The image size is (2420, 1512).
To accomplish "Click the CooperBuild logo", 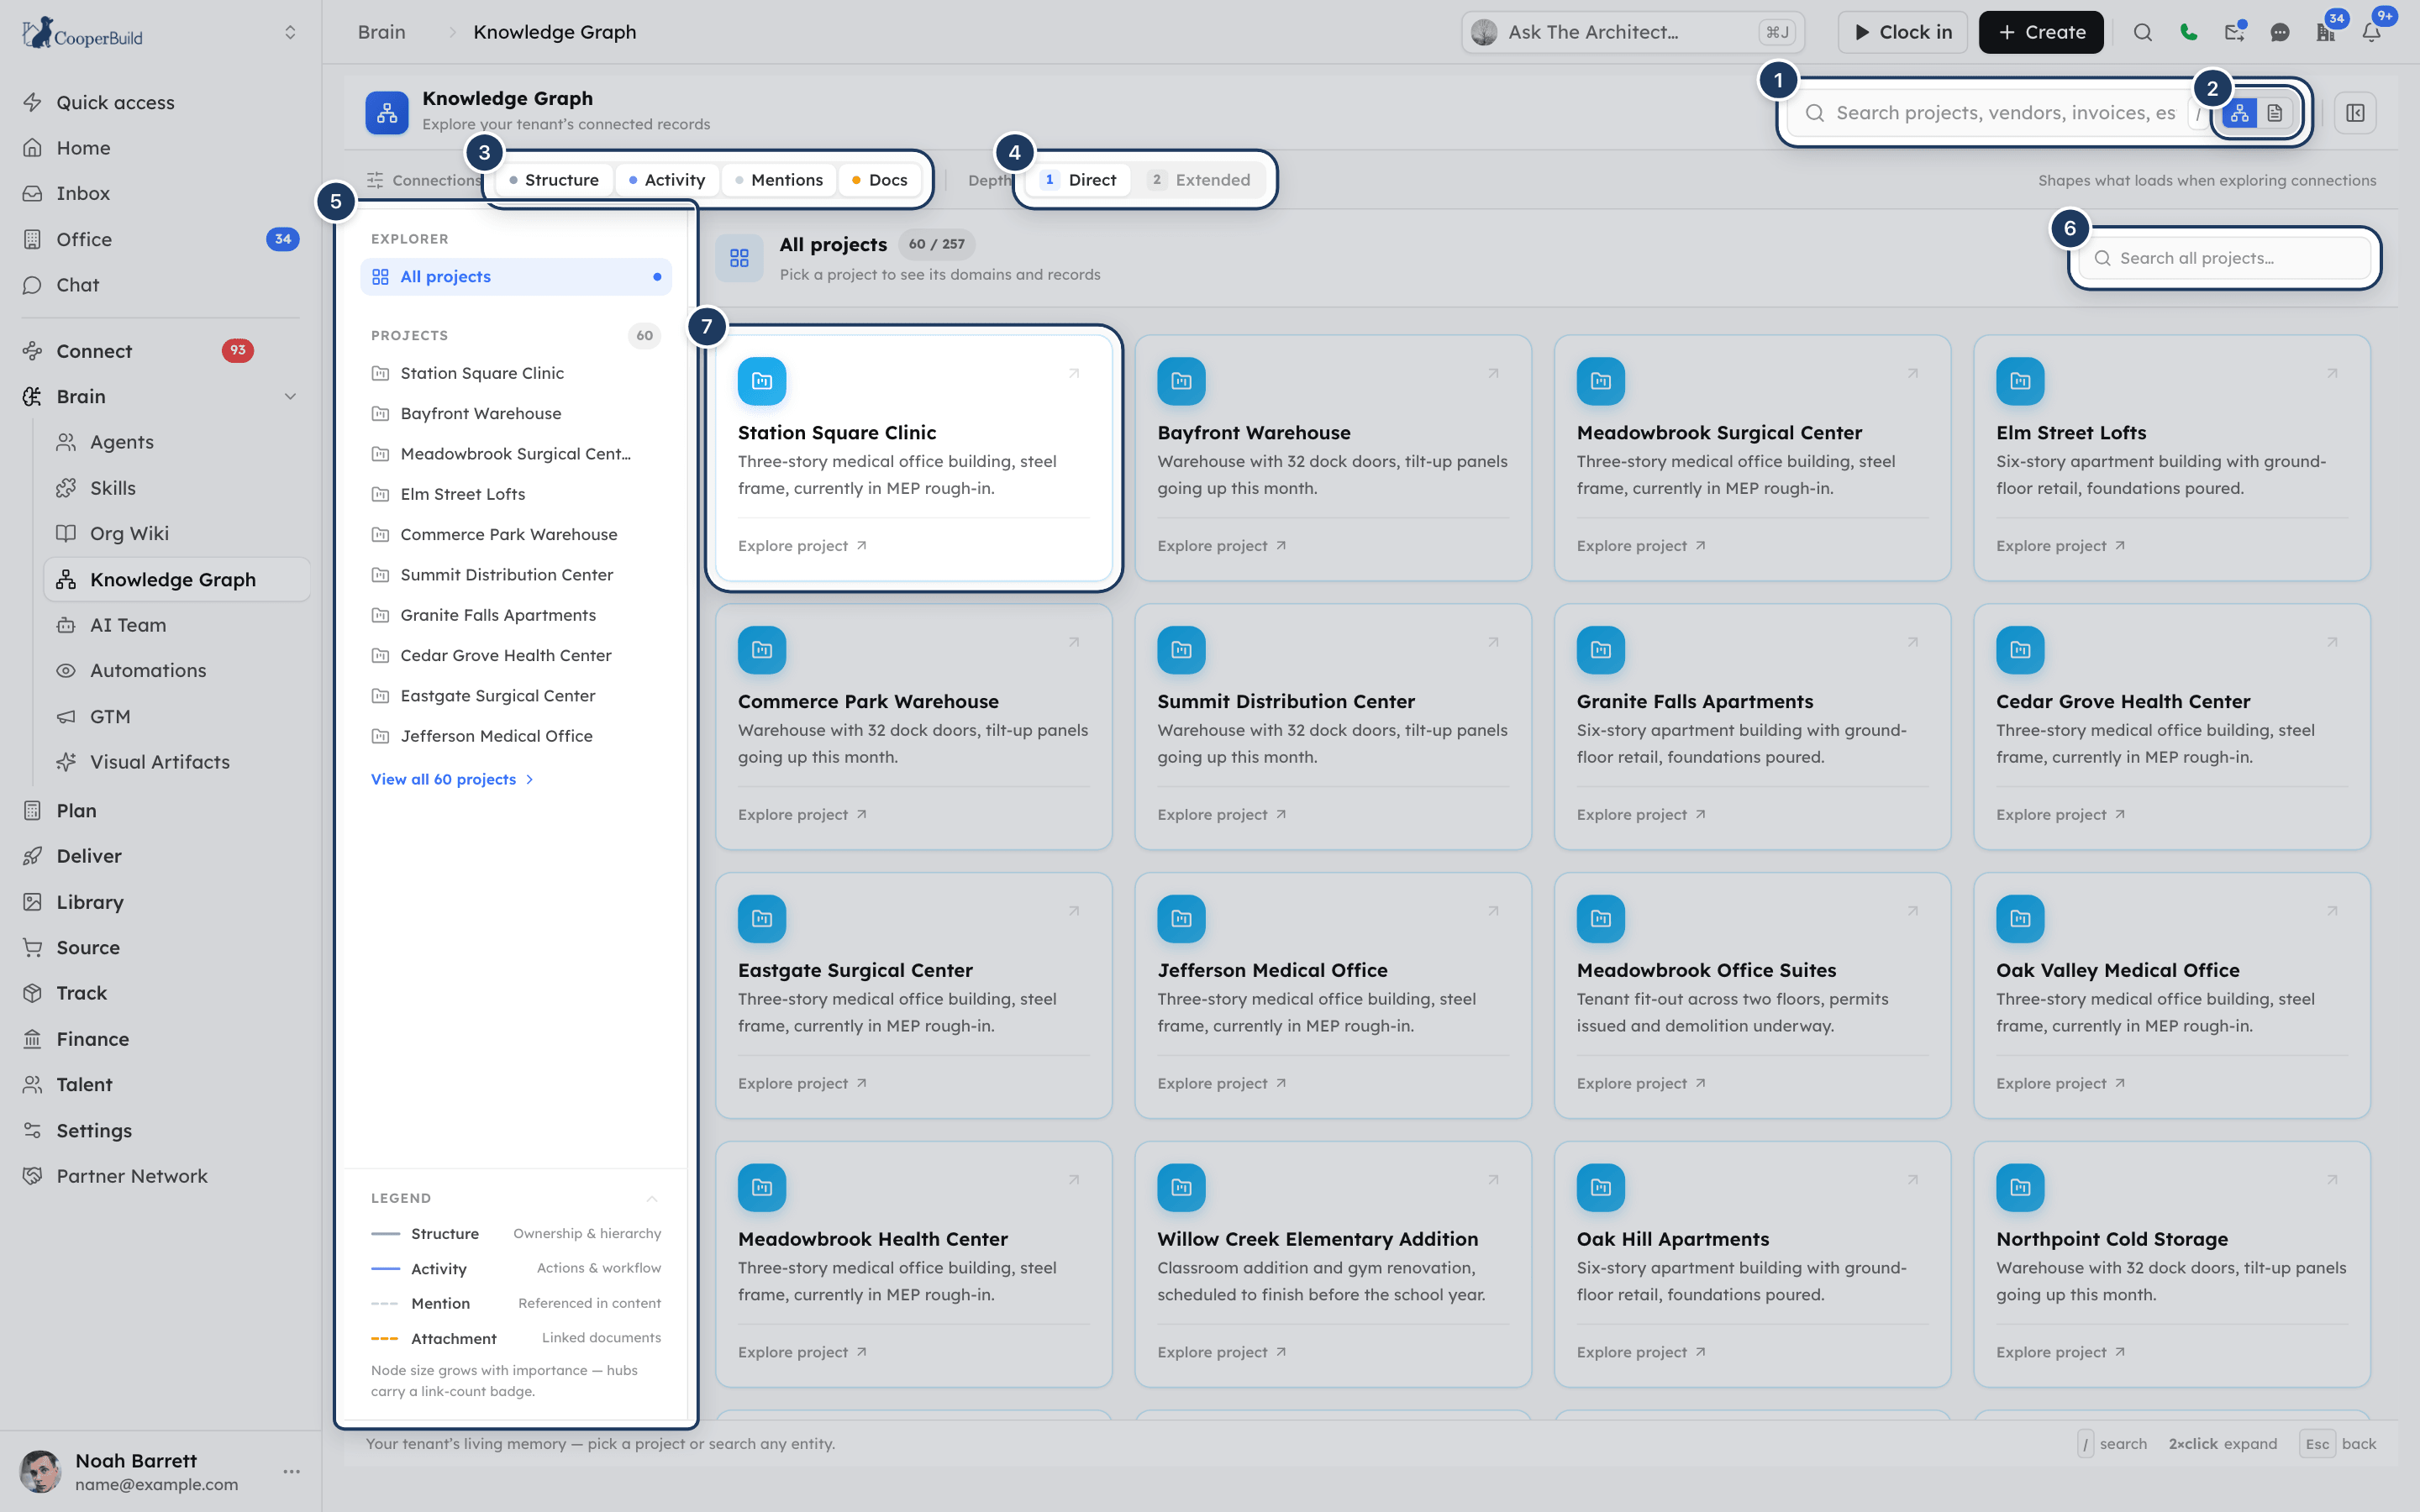I will pos(82,33).
